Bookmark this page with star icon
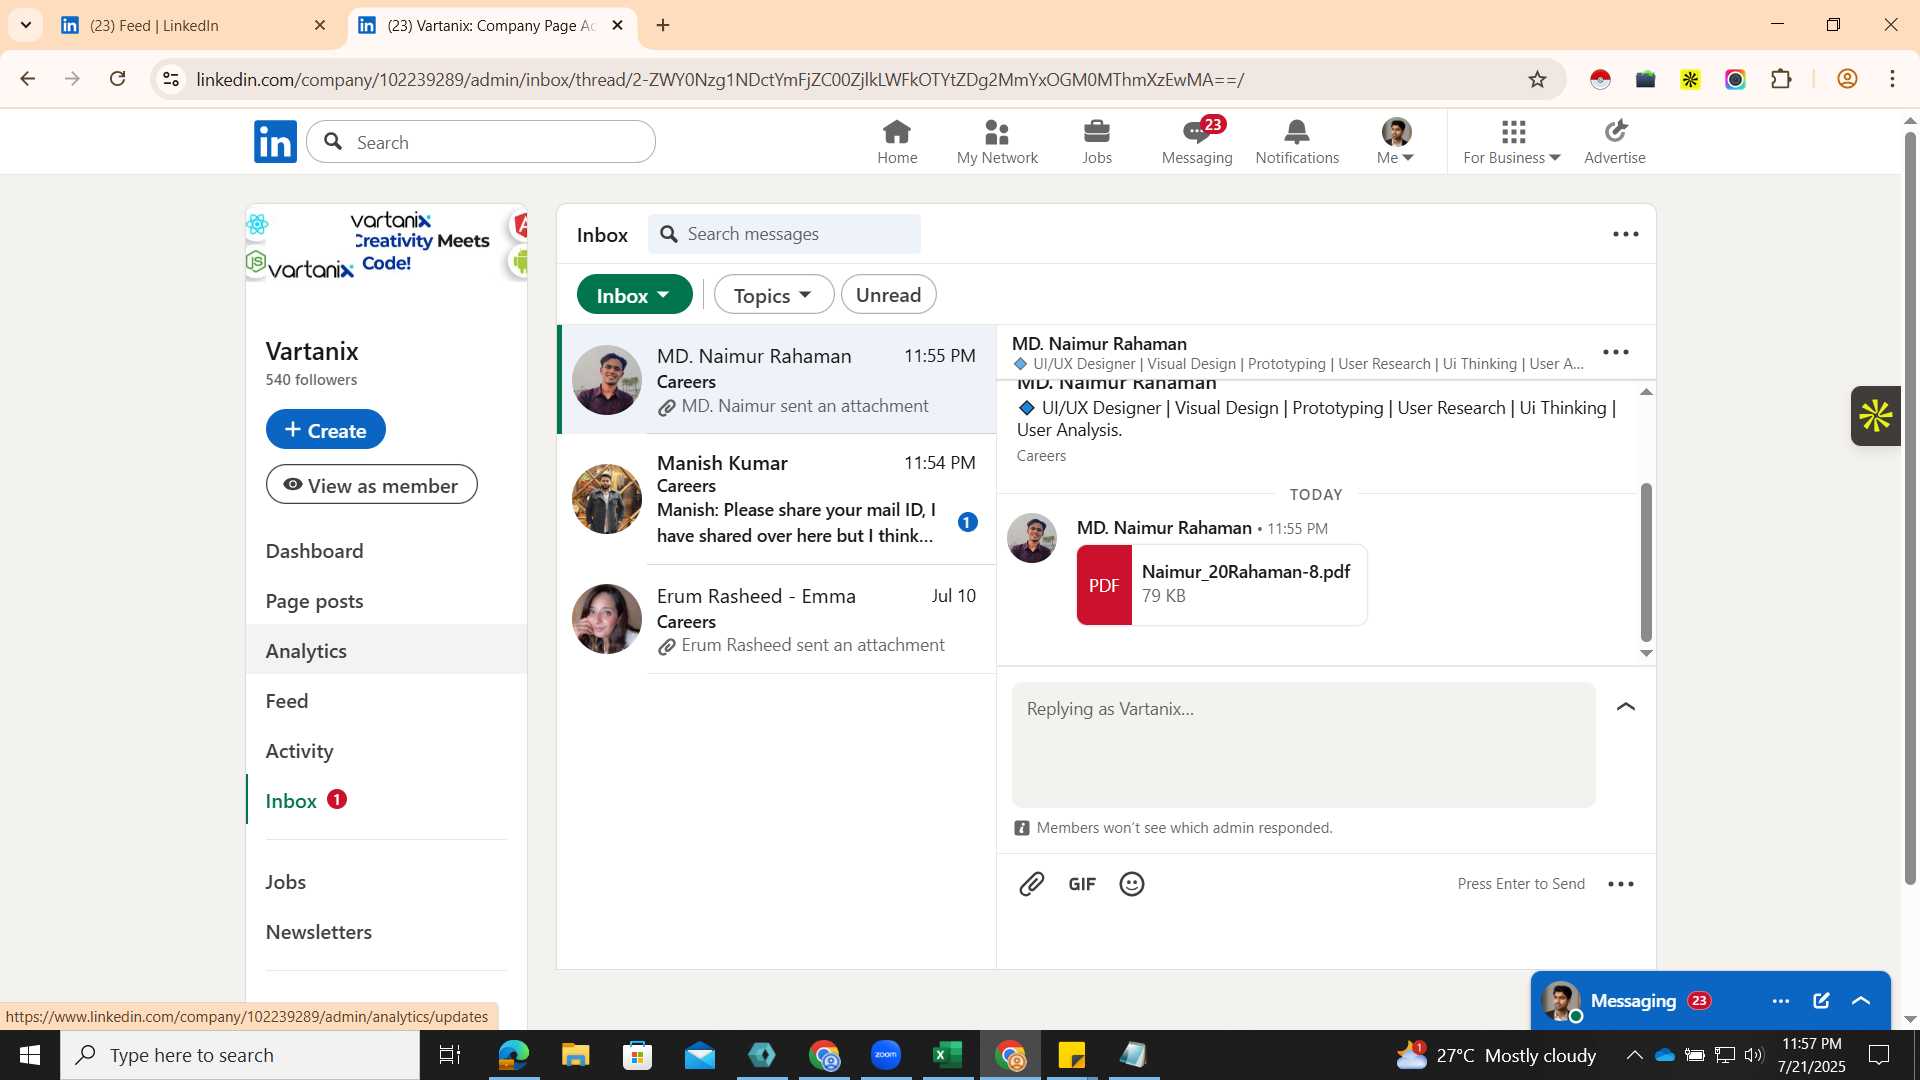 (x=1538, y=79)
